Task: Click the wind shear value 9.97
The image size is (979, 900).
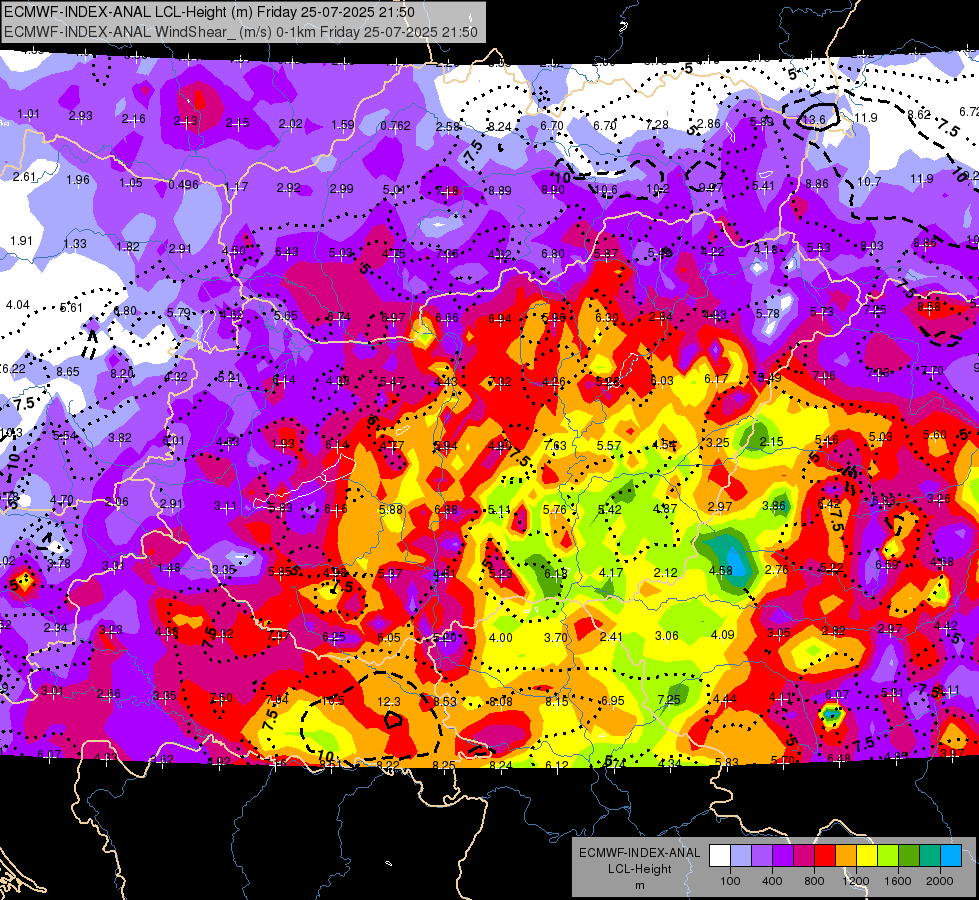Action: [x=711, y=187]
